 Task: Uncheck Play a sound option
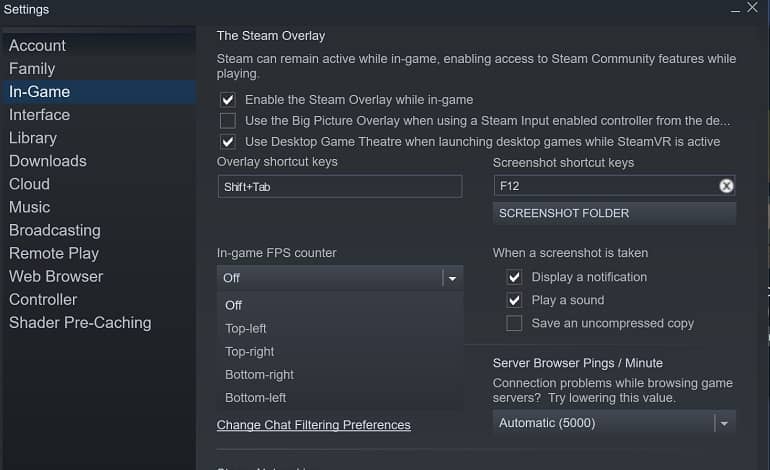(x=514, y=300)
